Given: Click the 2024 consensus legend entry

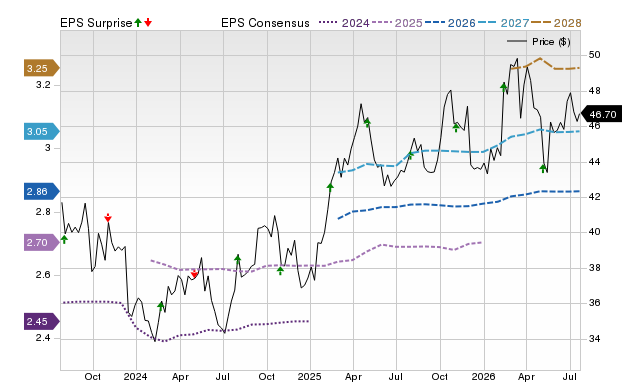Looking at the screenshot, I should (344, 23).
